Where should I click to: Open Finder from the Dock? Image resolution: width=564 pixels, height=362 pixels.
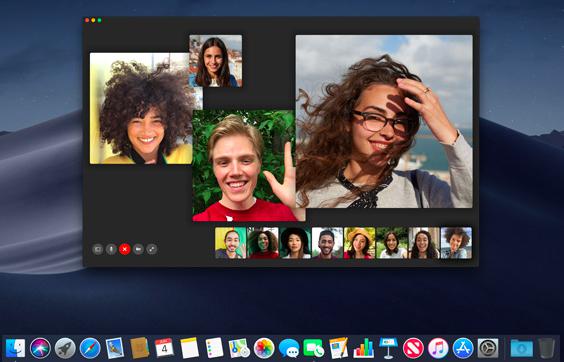15,348
